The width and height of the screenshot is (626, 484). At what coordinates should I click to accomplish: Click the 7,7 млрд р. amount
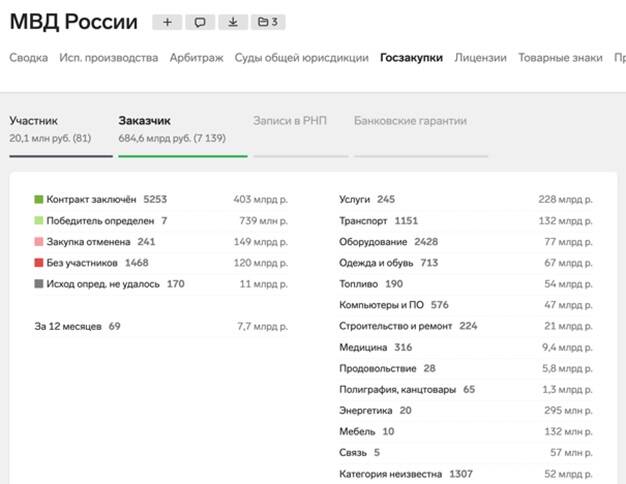pyautogui.click(x=263, y=326)
